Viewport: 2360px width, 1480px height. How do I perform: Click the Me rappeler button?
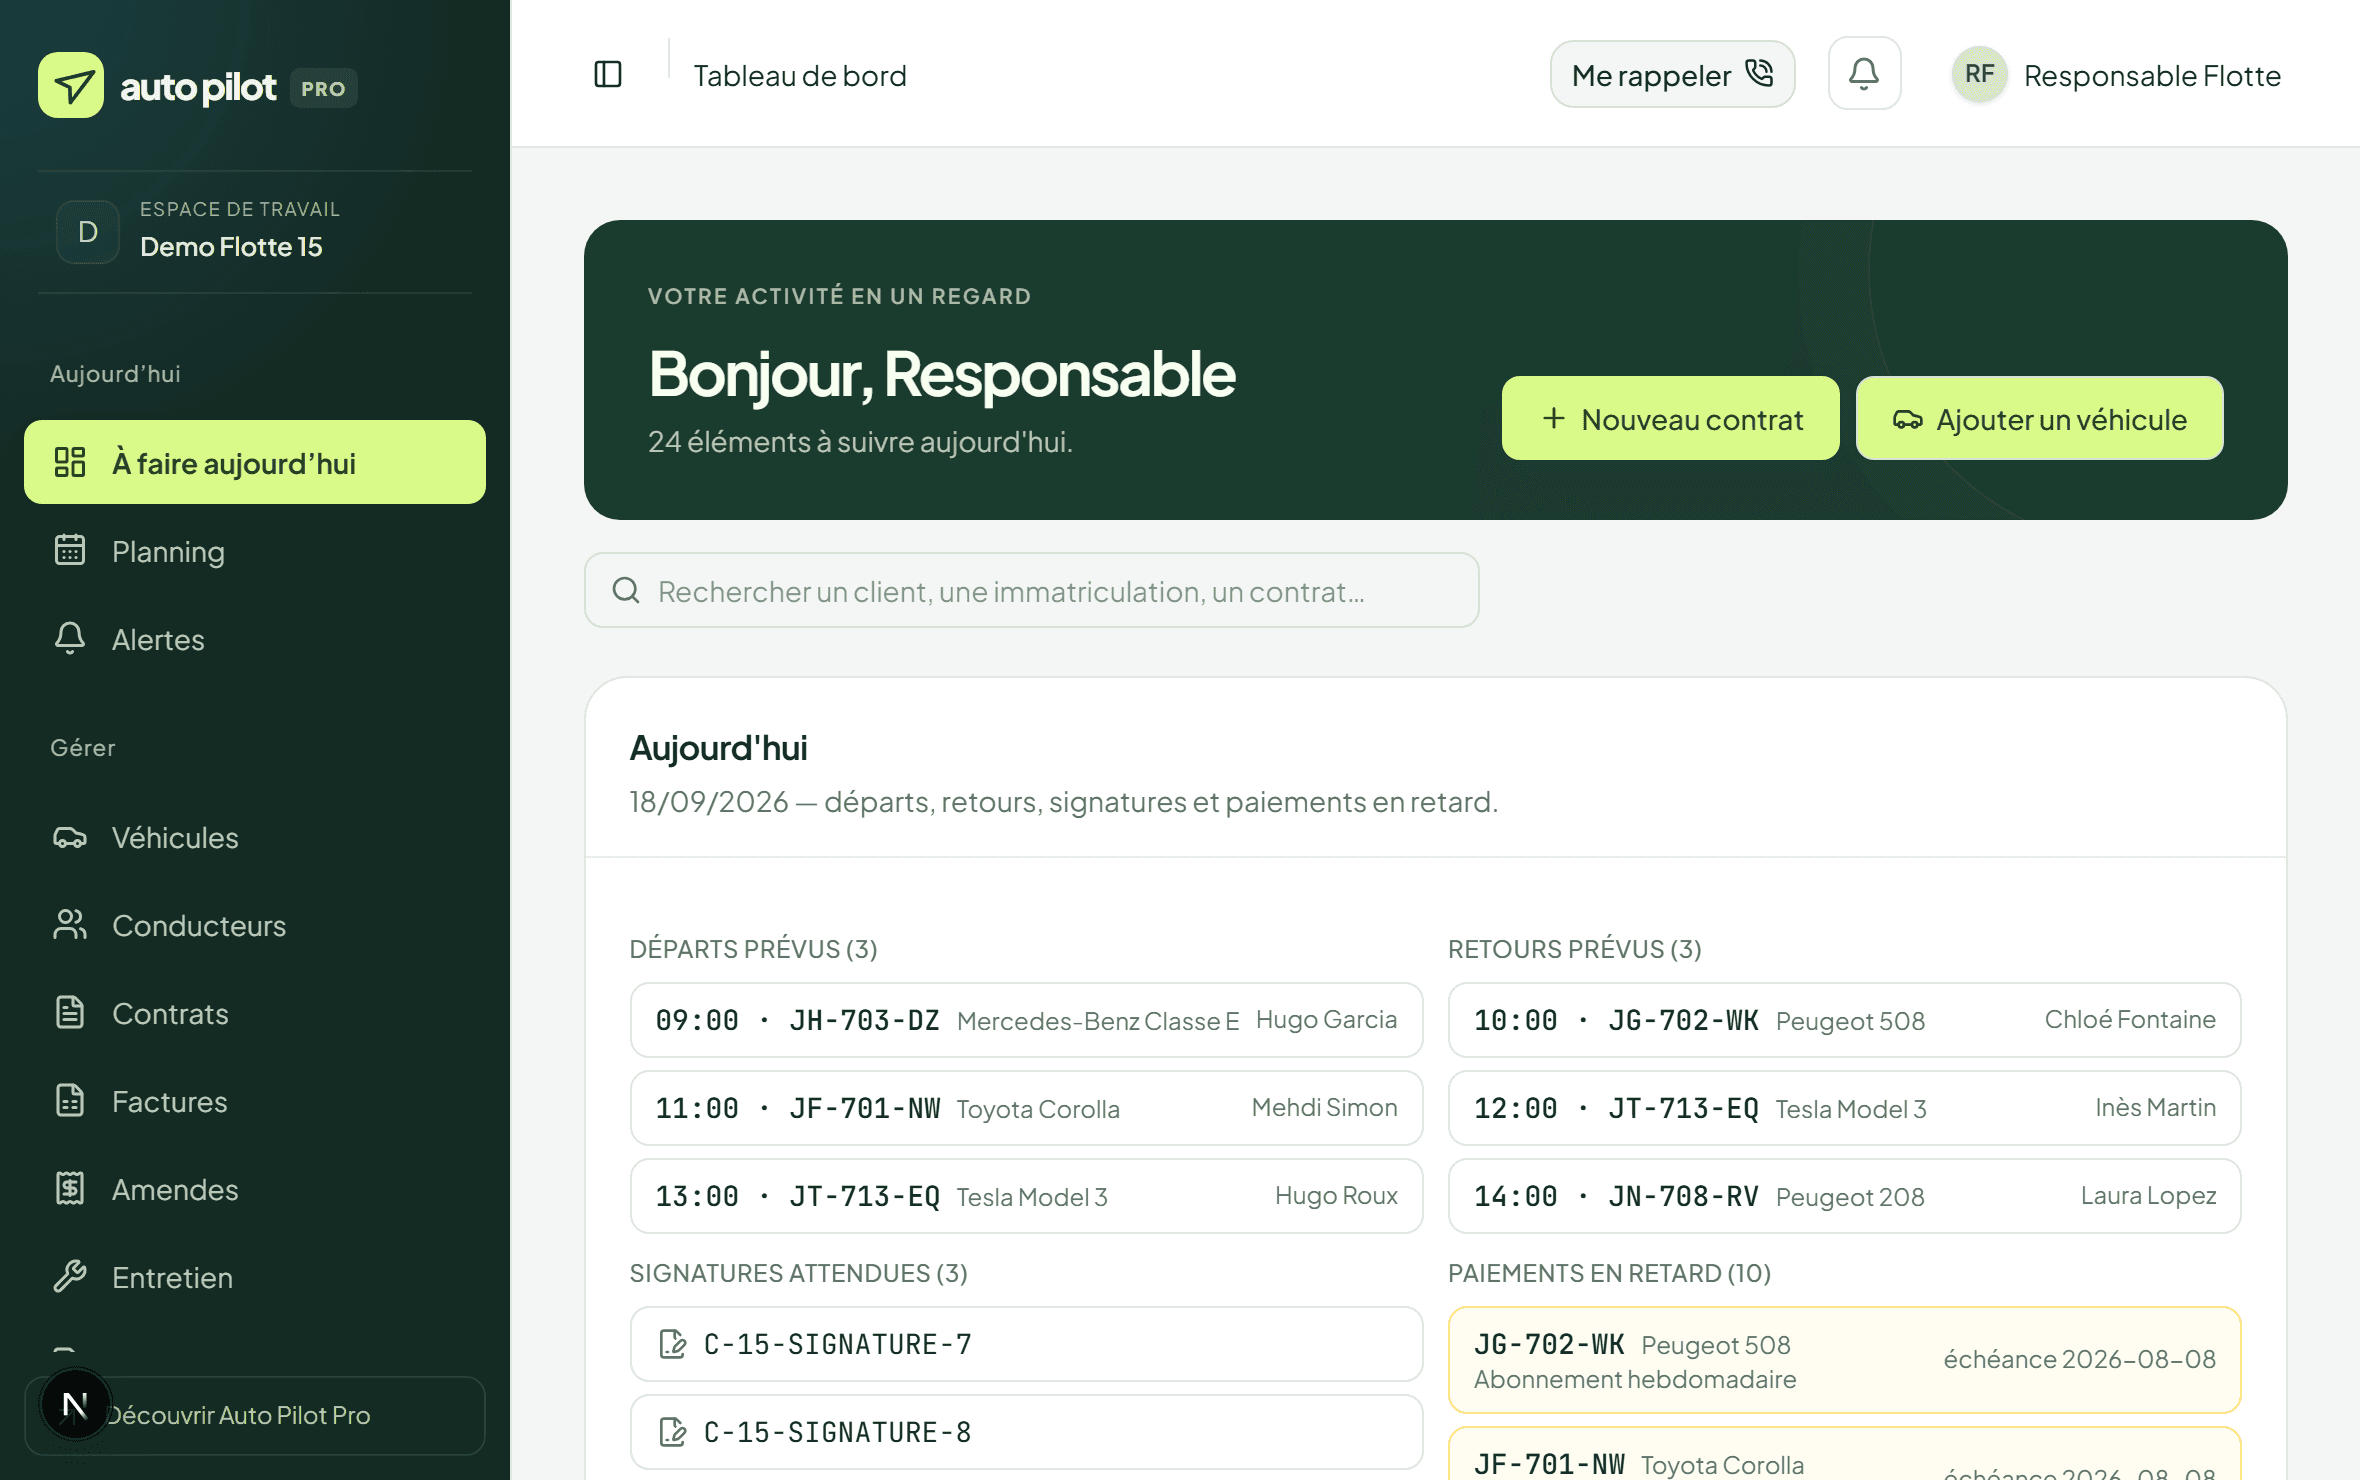click(x=1672, y=74)
